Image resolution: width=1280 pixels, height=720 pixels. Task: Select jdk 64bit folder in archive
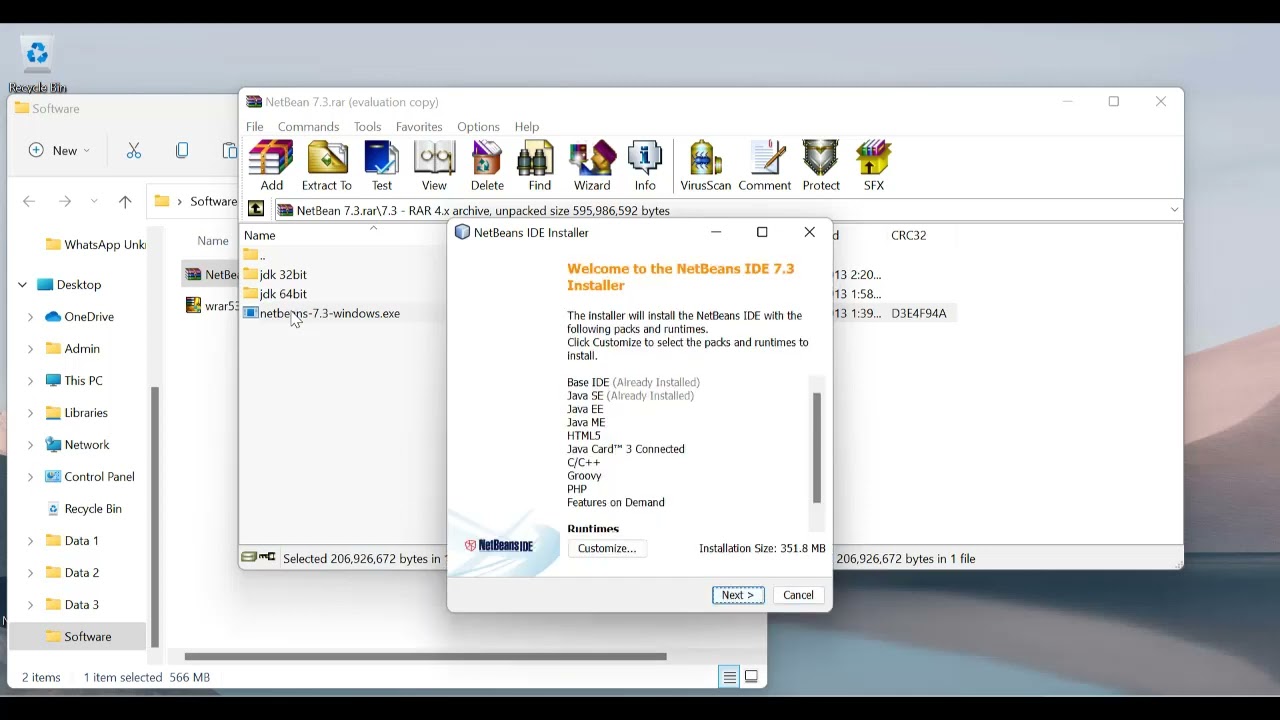(275, 294)
